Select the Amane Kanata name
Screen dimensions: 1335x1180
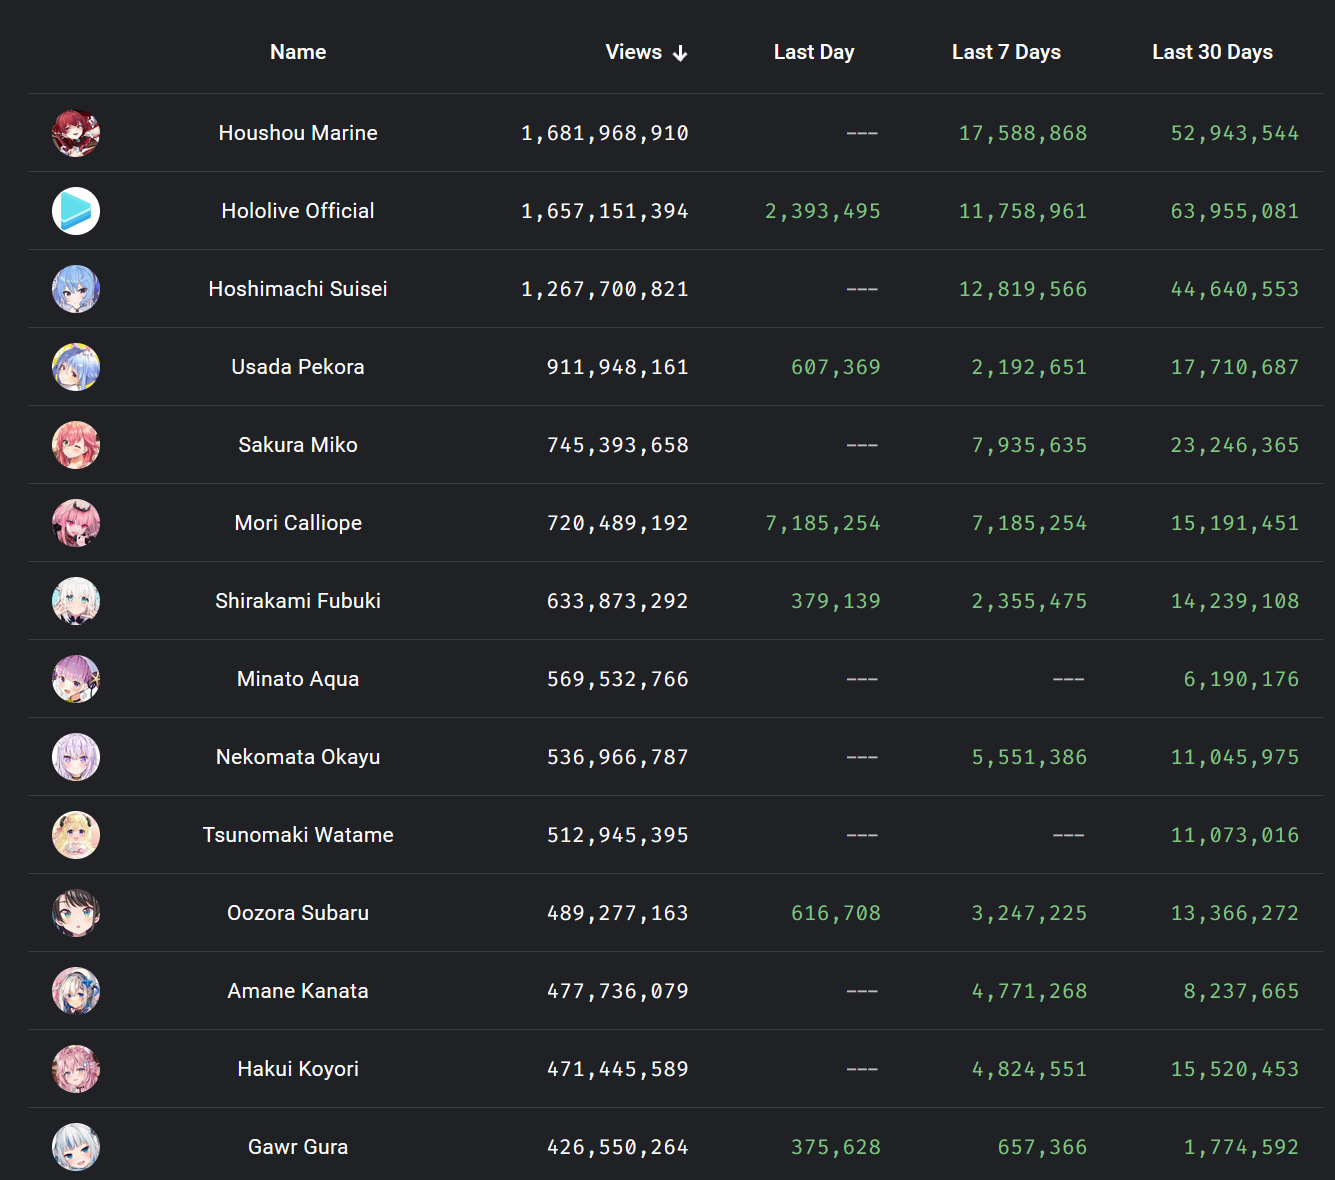point(298,991)
